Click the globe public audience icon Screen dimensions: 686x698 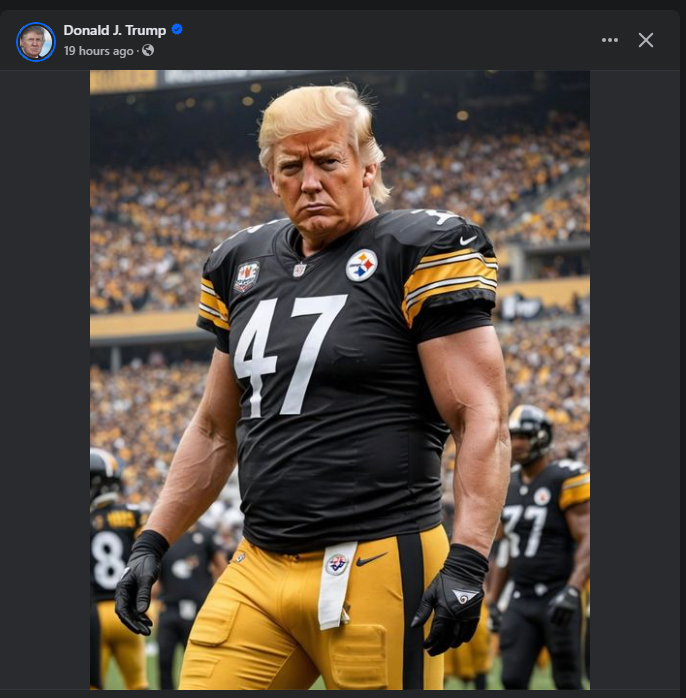point(148,50)
